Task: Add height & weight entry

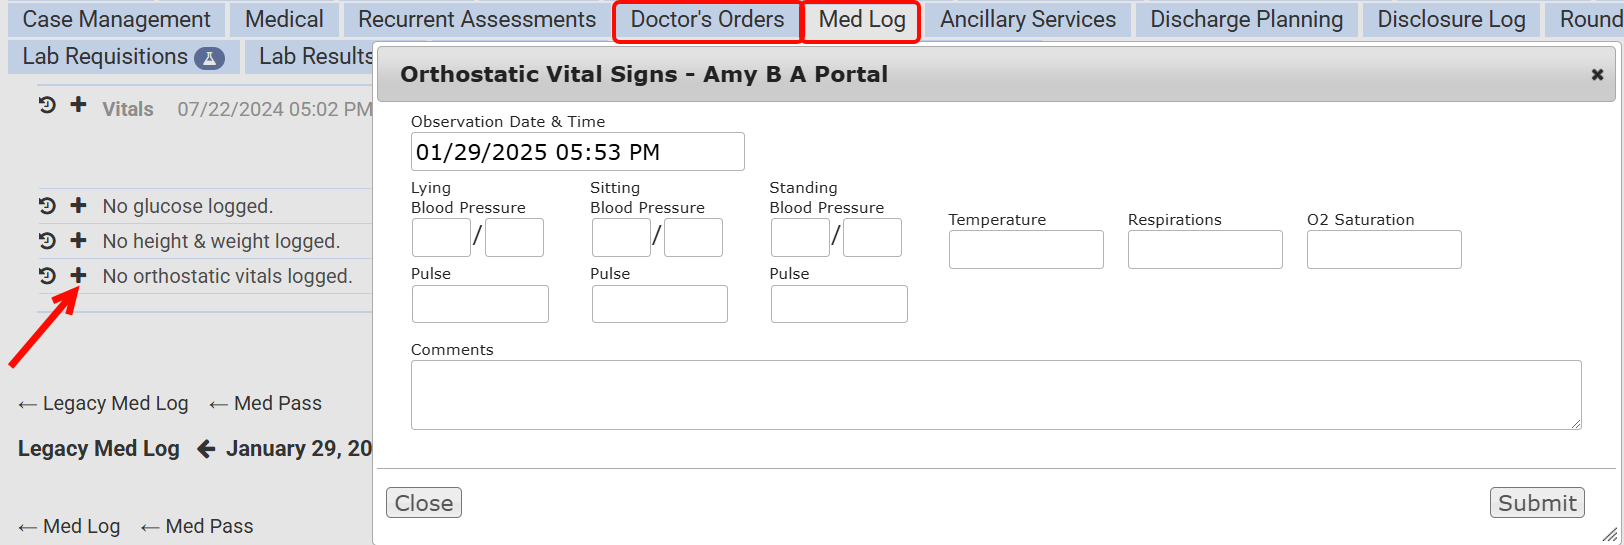Action: [x=78, y=241]
